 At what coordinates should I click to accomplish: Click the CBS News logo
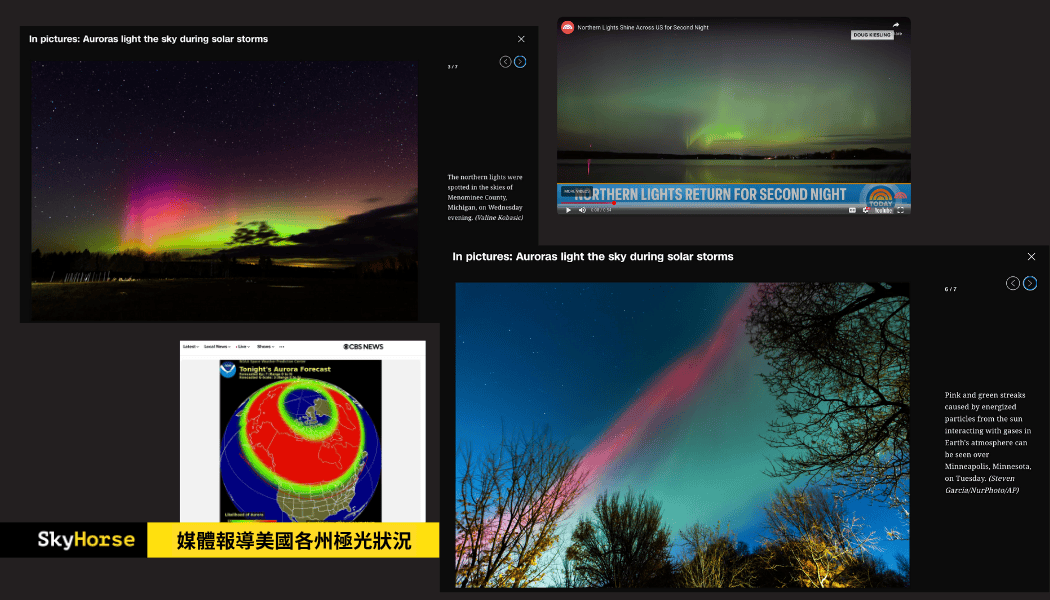click(x=363, y=347)
